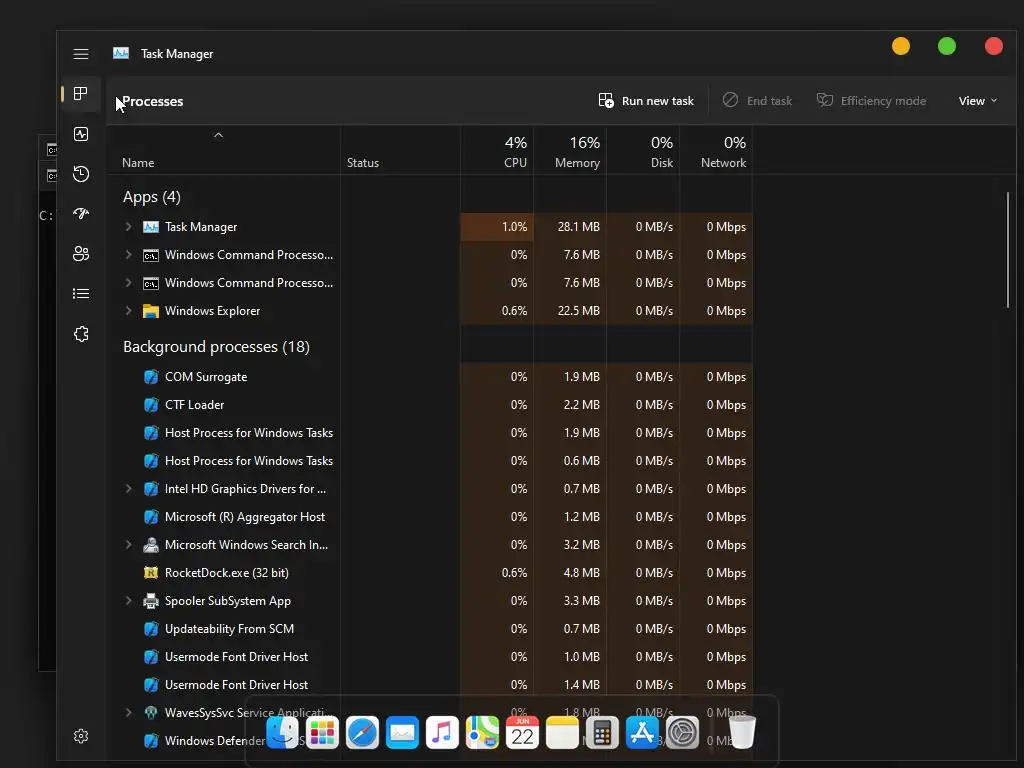Image resolution: width=1024 pixels, height=768 pixels.
Task: Open the hamburger navigation menu
Action: (81, 54)
